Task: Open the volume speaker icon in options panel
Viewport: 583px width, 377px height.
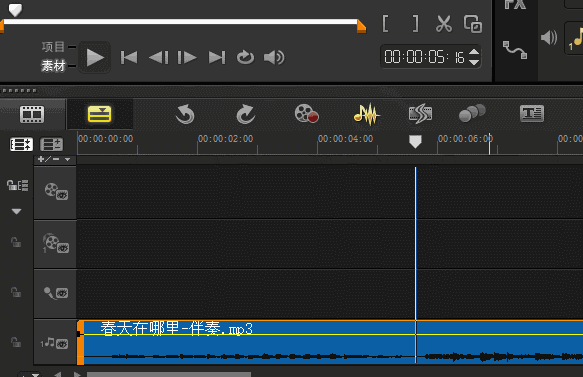Action: tap(549, 38)
